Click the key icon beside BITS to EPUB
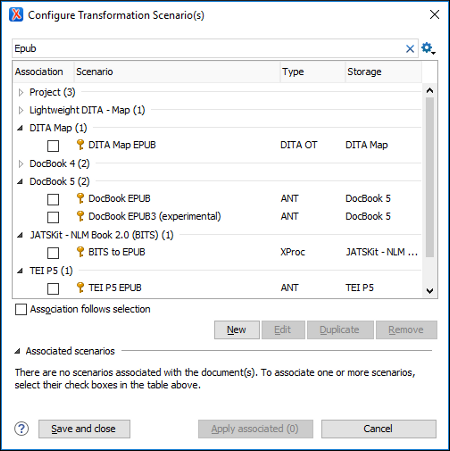 (x=80, y=252)
